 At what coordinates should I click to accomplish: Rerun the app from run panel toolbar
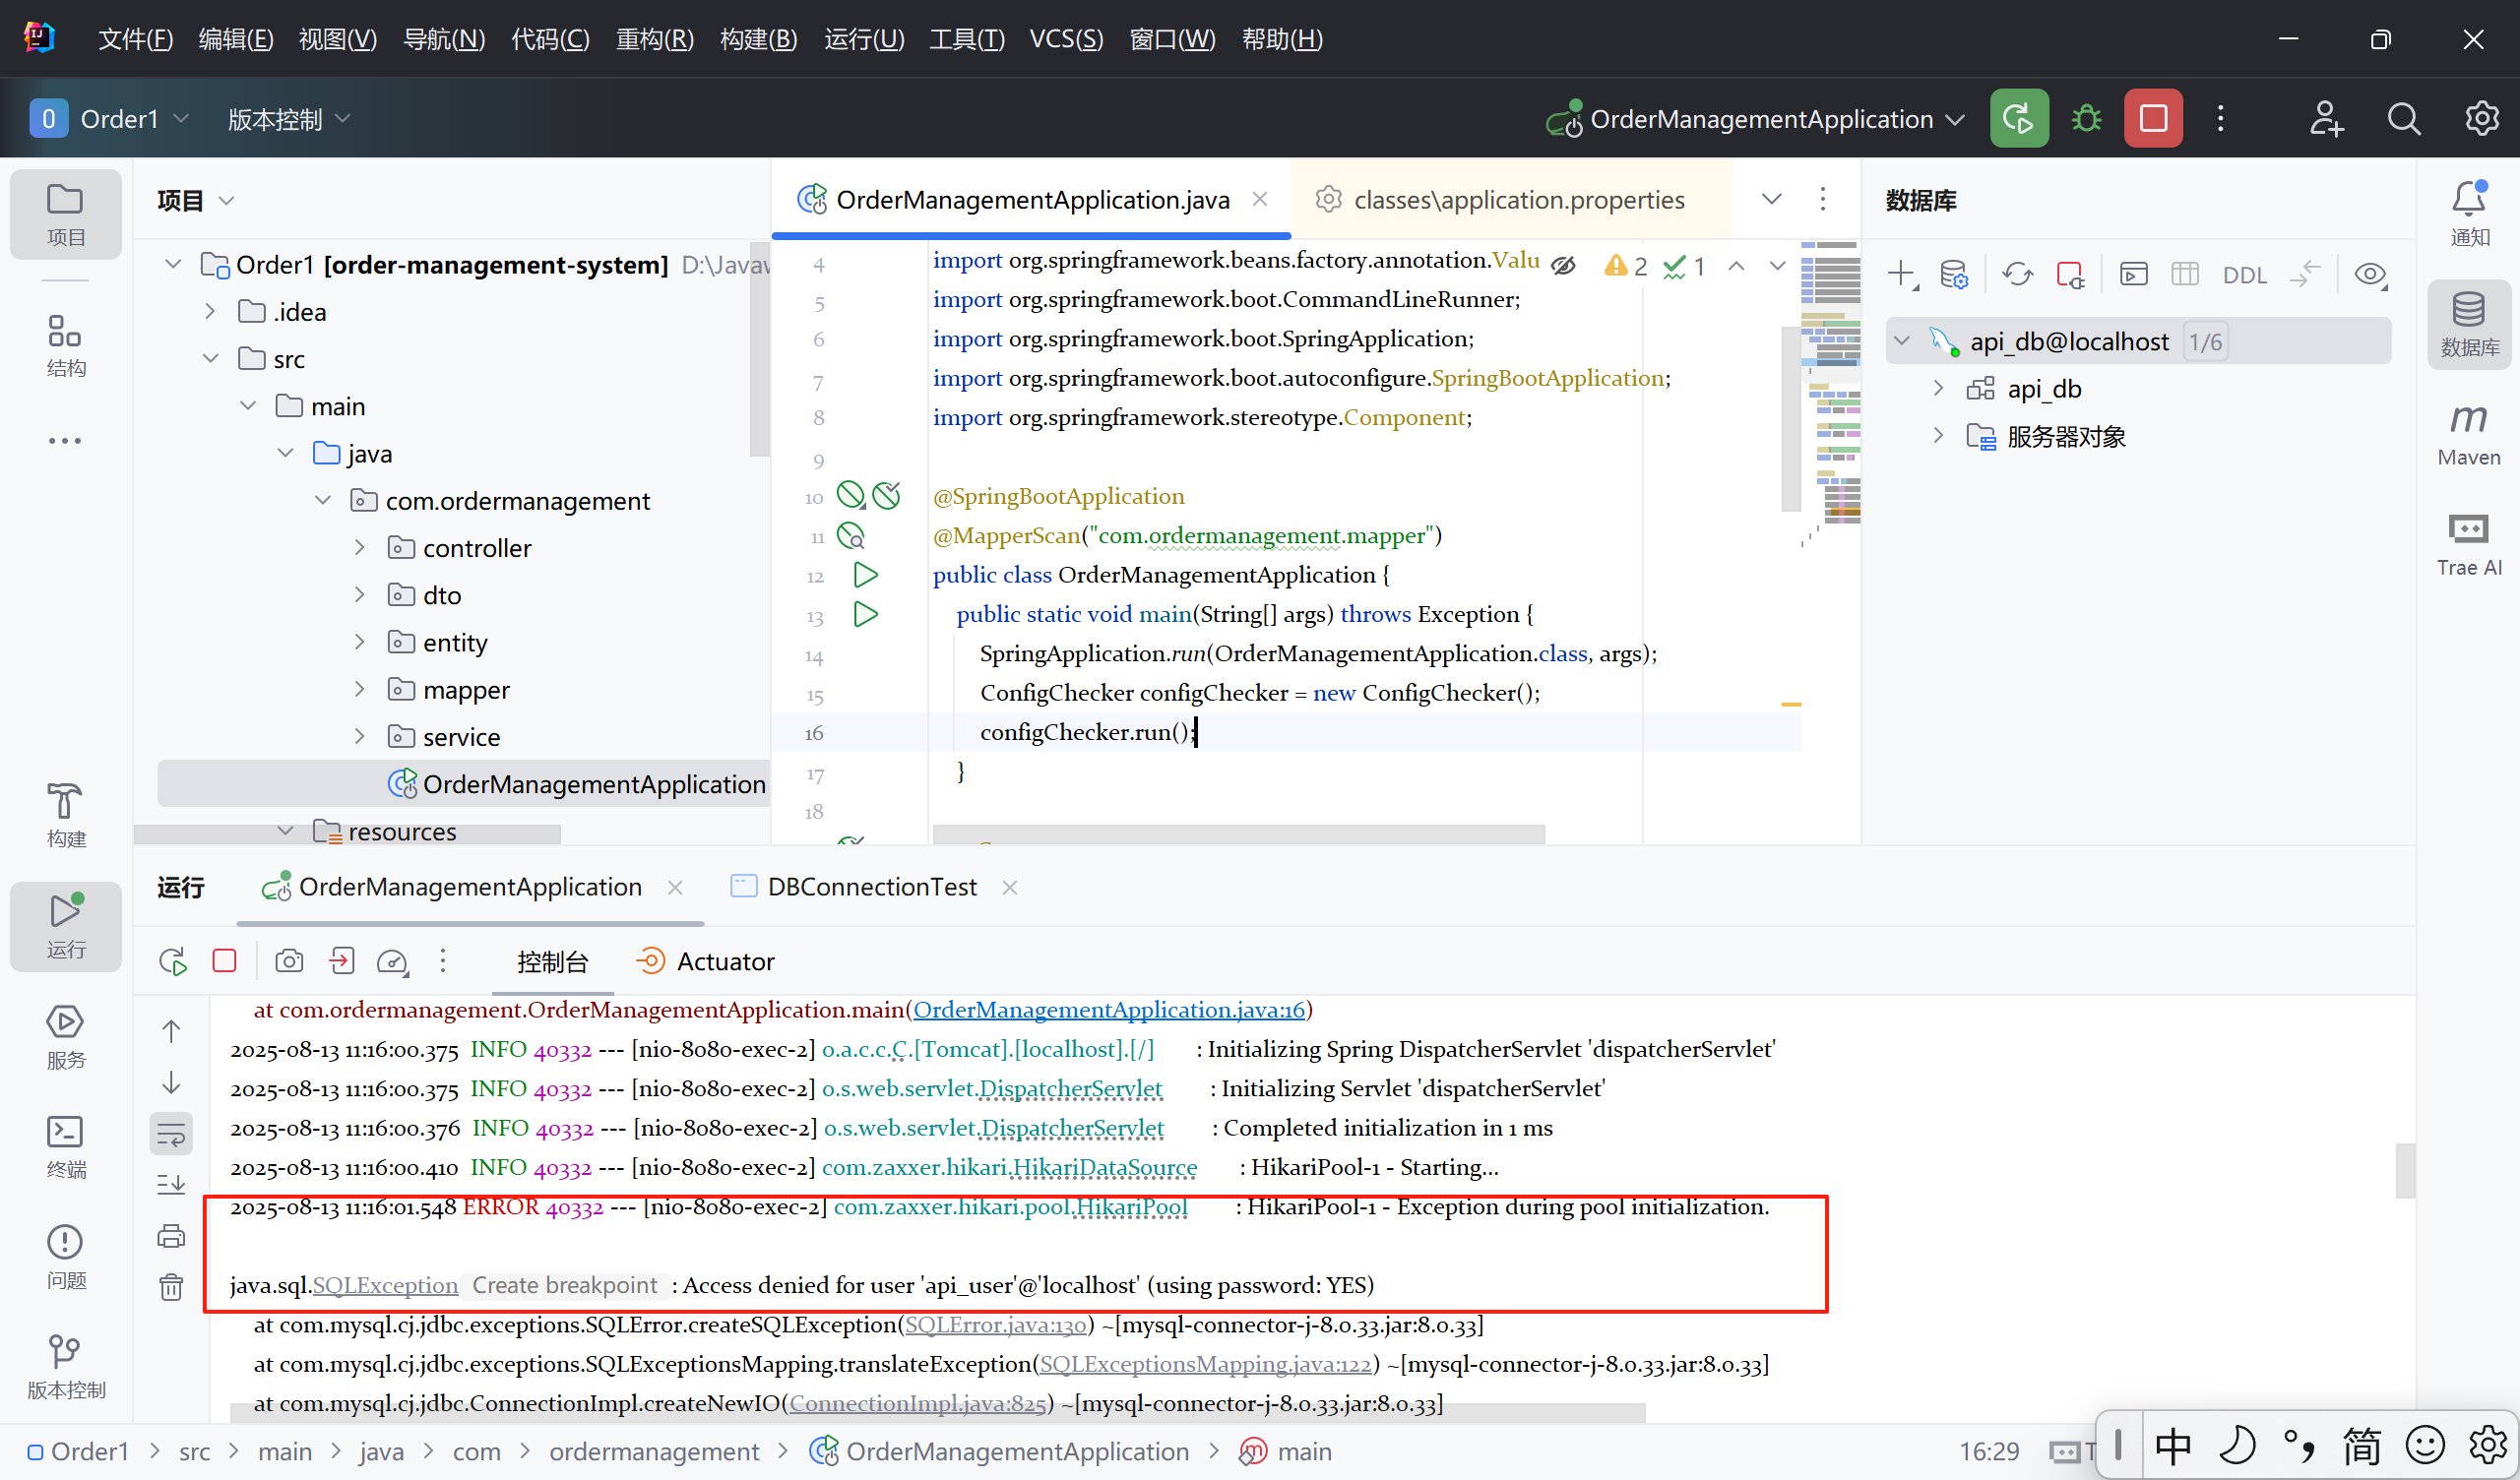173,961
